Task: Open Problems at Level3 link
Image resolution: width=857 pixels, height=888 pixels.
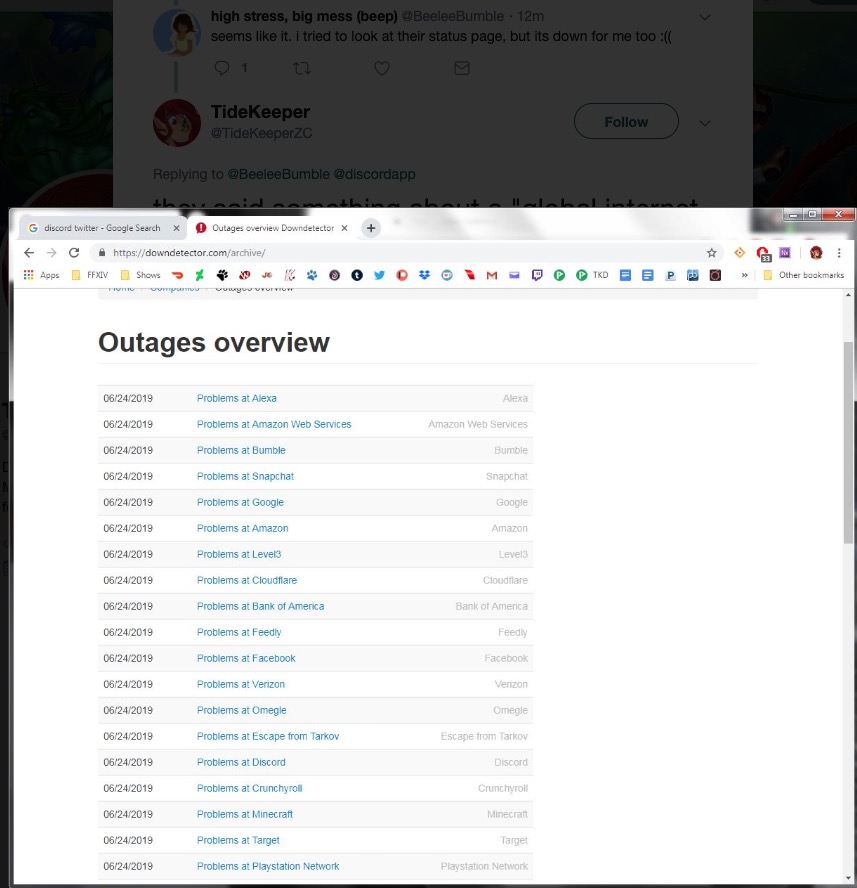Action: [x=239, y=554]
